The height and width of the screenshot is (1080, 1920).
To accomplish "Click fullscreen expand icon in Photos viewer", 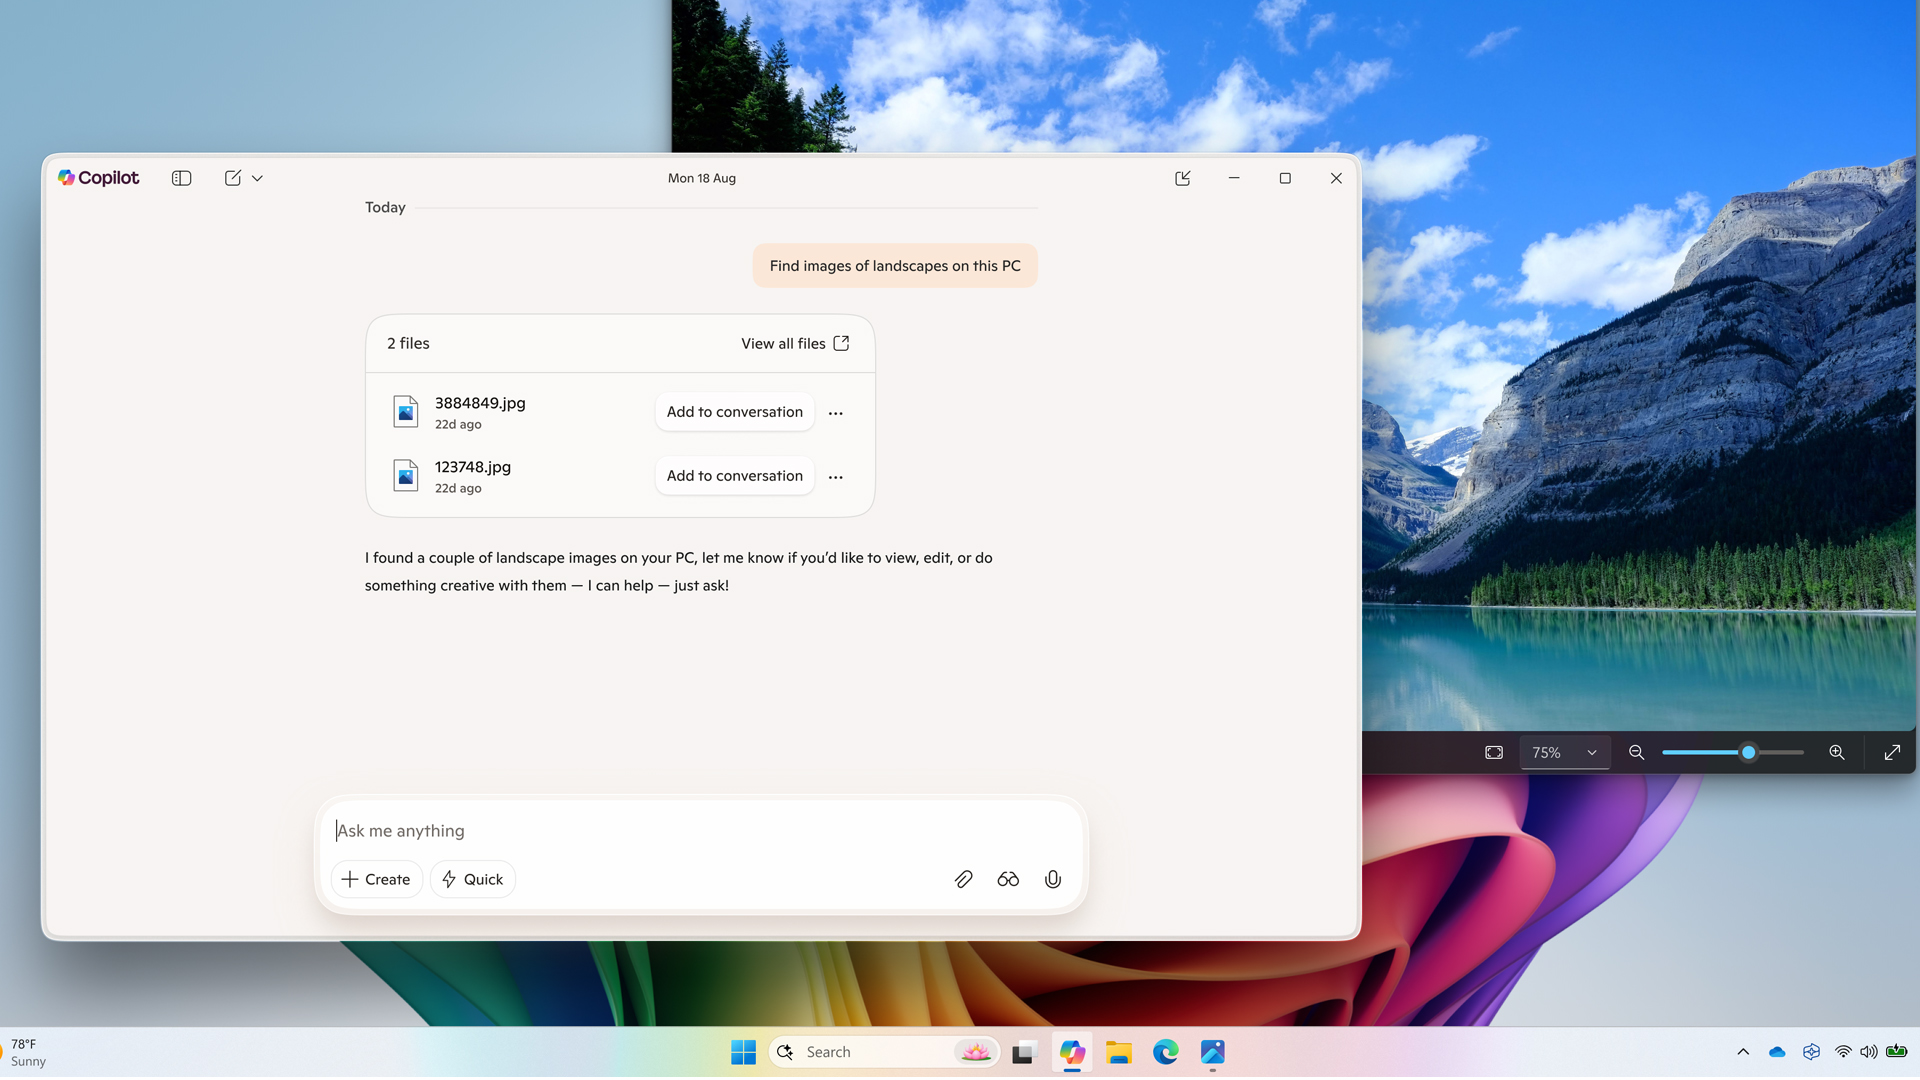I will (1892, 752).
